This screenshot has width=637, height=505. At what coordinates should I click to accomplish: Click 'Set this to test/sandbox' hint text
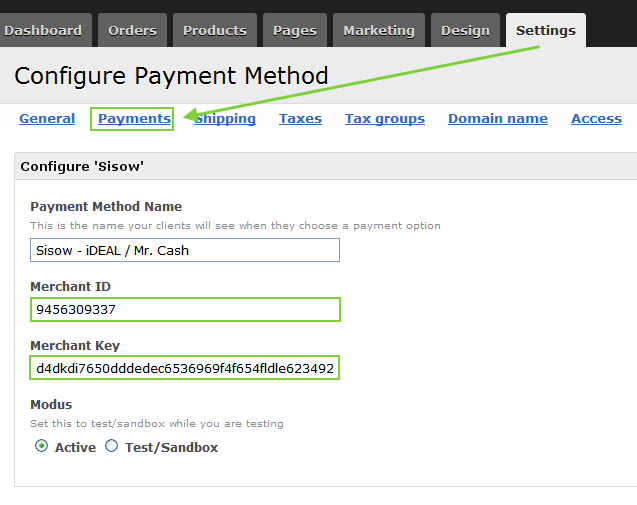pyautogui.click(x=157, y=424)
